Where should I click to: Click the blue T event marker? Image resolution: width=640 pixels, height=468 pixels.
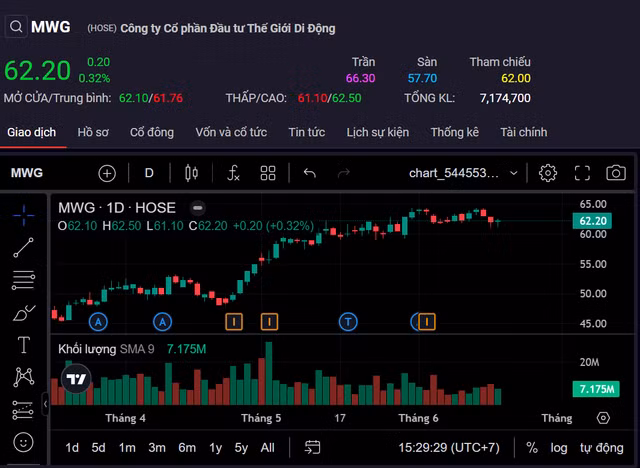(348, 322)
